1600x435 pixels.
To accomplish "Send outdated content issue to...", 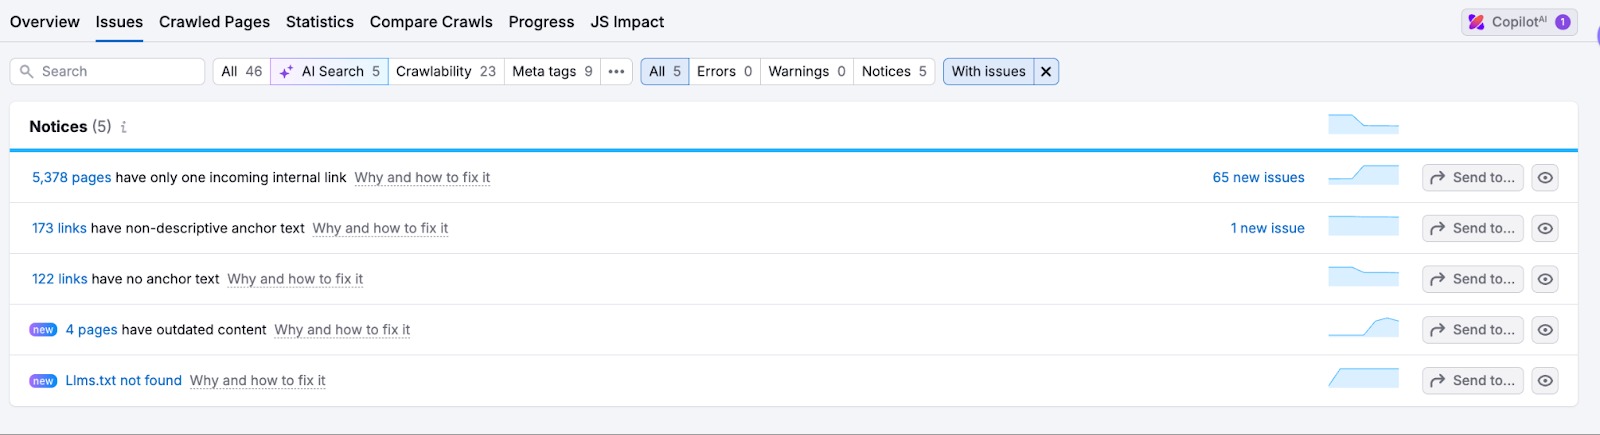I will 1472,330.
